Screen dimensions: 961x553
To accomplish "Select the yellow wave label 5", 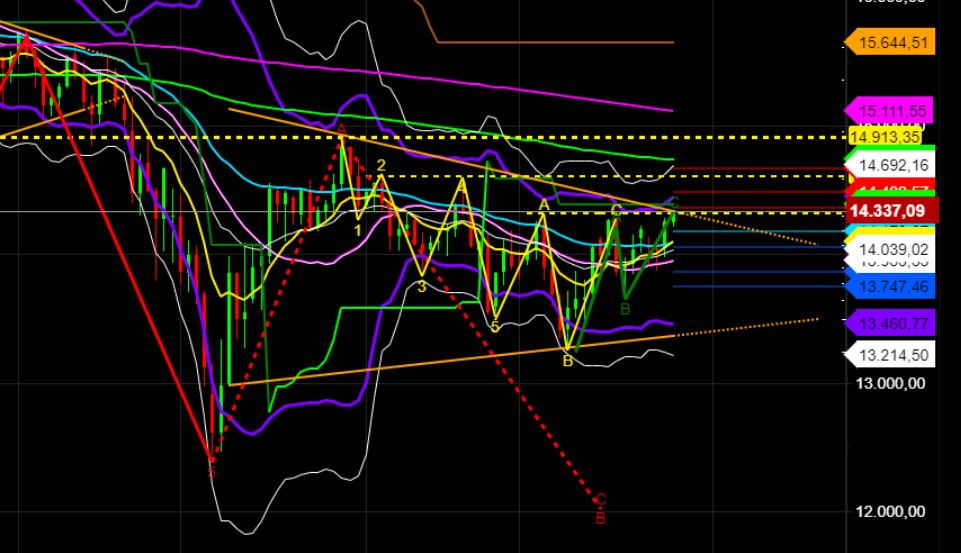I will tap(495, 327).
